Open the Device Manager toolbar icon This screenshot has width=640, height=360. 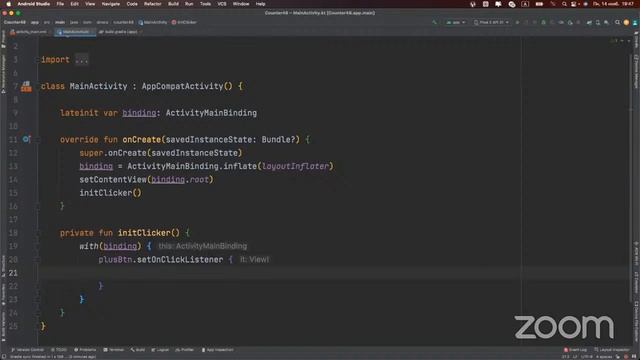[x=598, y=22]
